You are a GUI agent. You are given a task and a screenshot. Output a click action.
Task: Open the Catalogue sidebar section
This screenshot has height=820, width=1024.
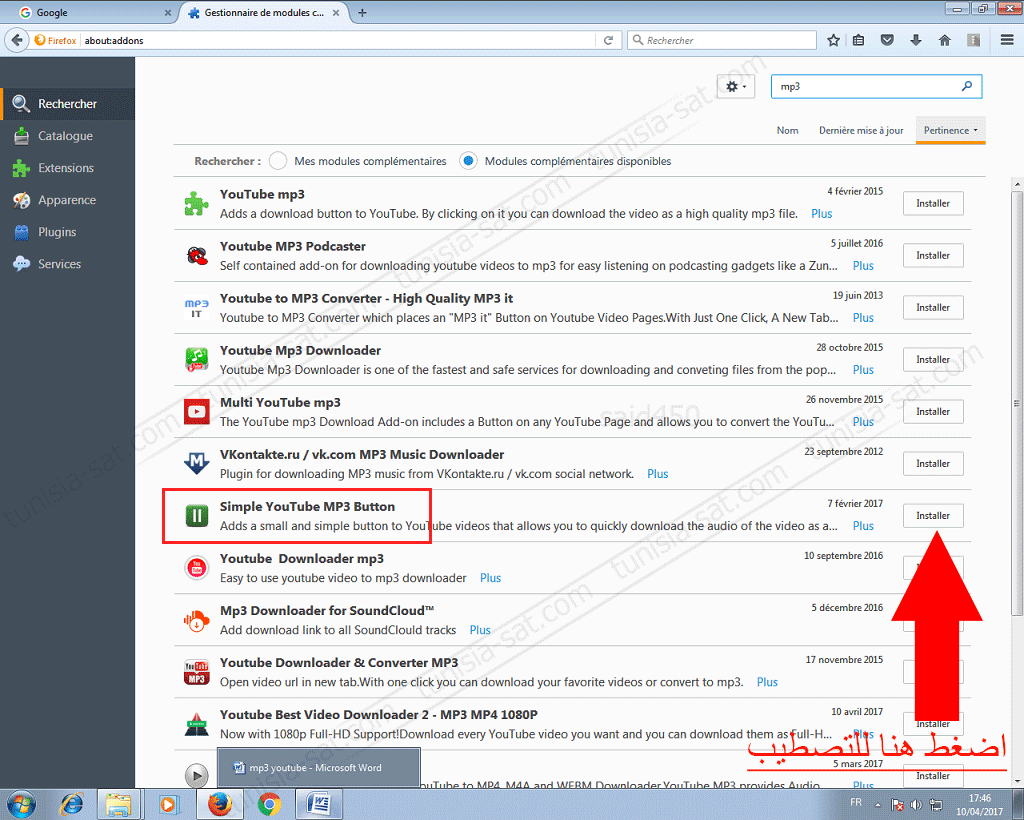(67, 136)
